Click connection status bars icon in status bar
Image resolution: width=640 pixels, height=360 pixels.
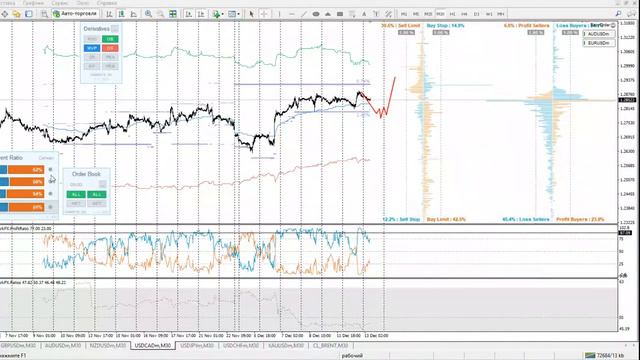[x=590, y=356]
